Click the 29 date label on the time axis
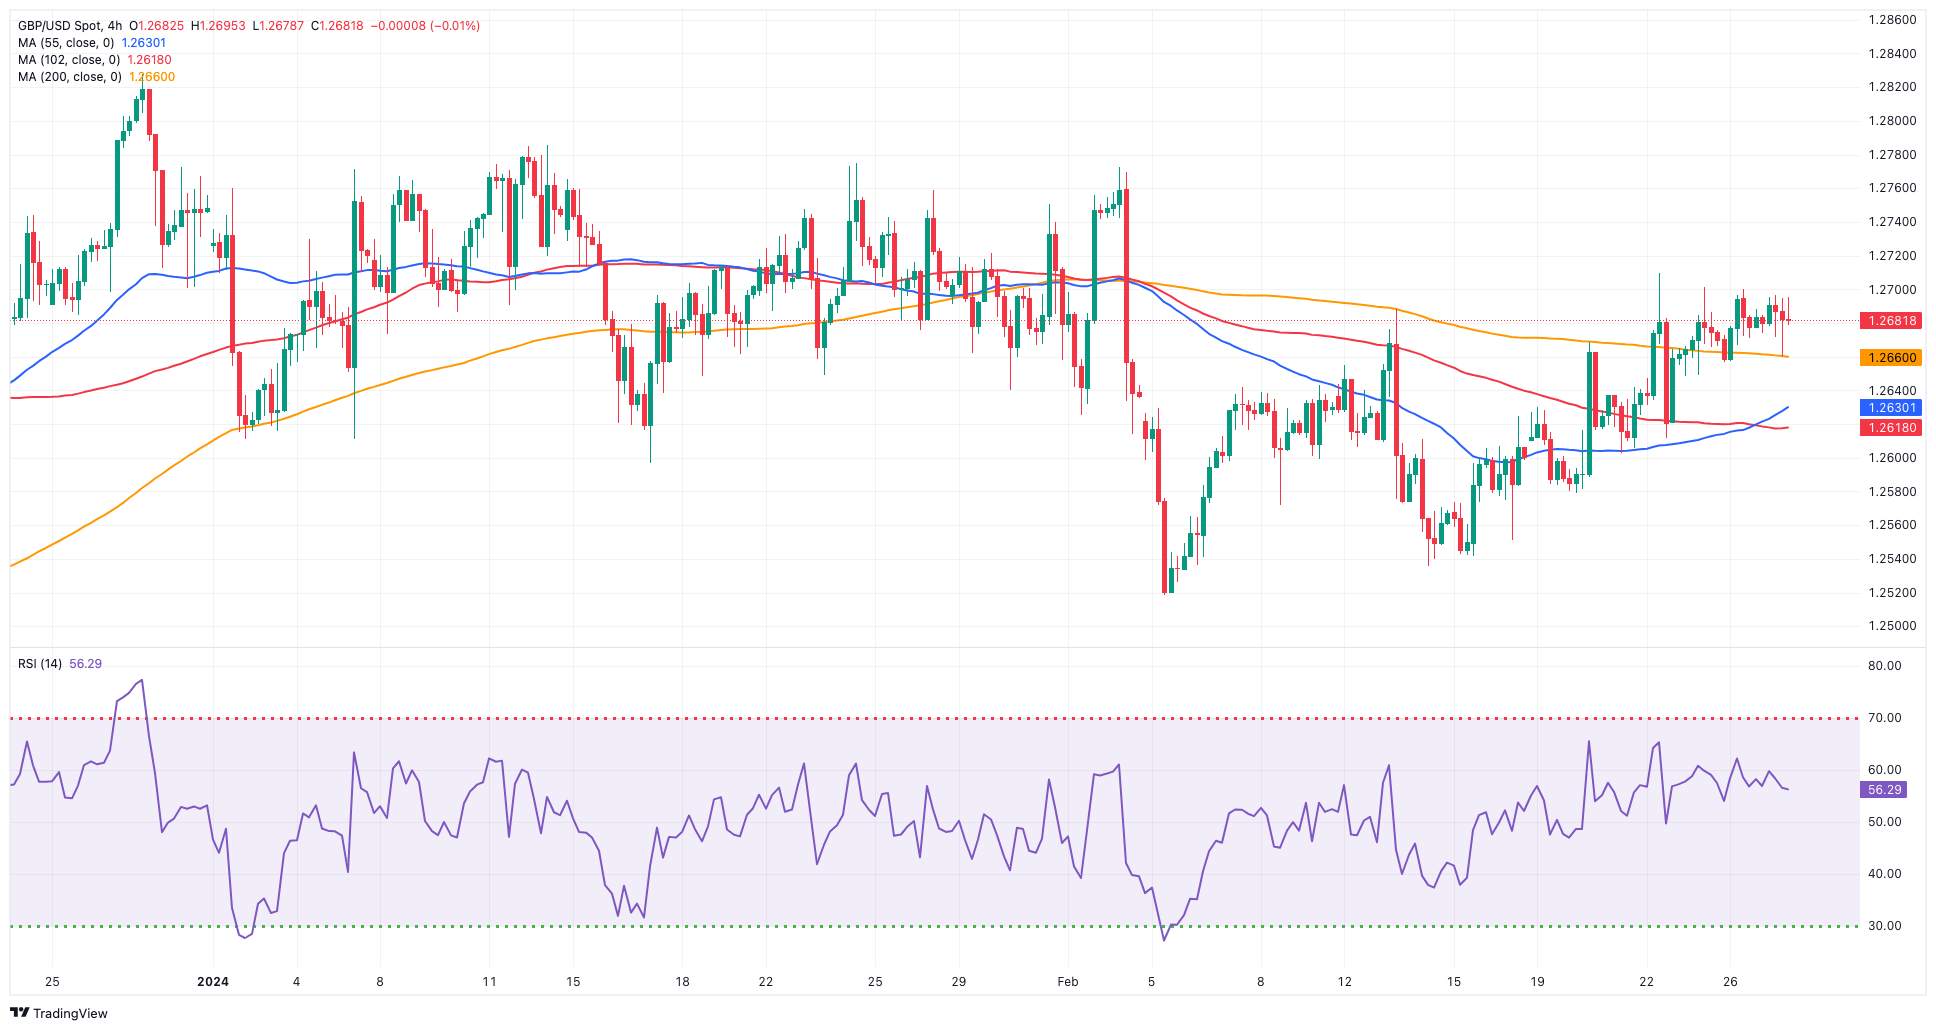1936x1030 pixels. (958, 982)
